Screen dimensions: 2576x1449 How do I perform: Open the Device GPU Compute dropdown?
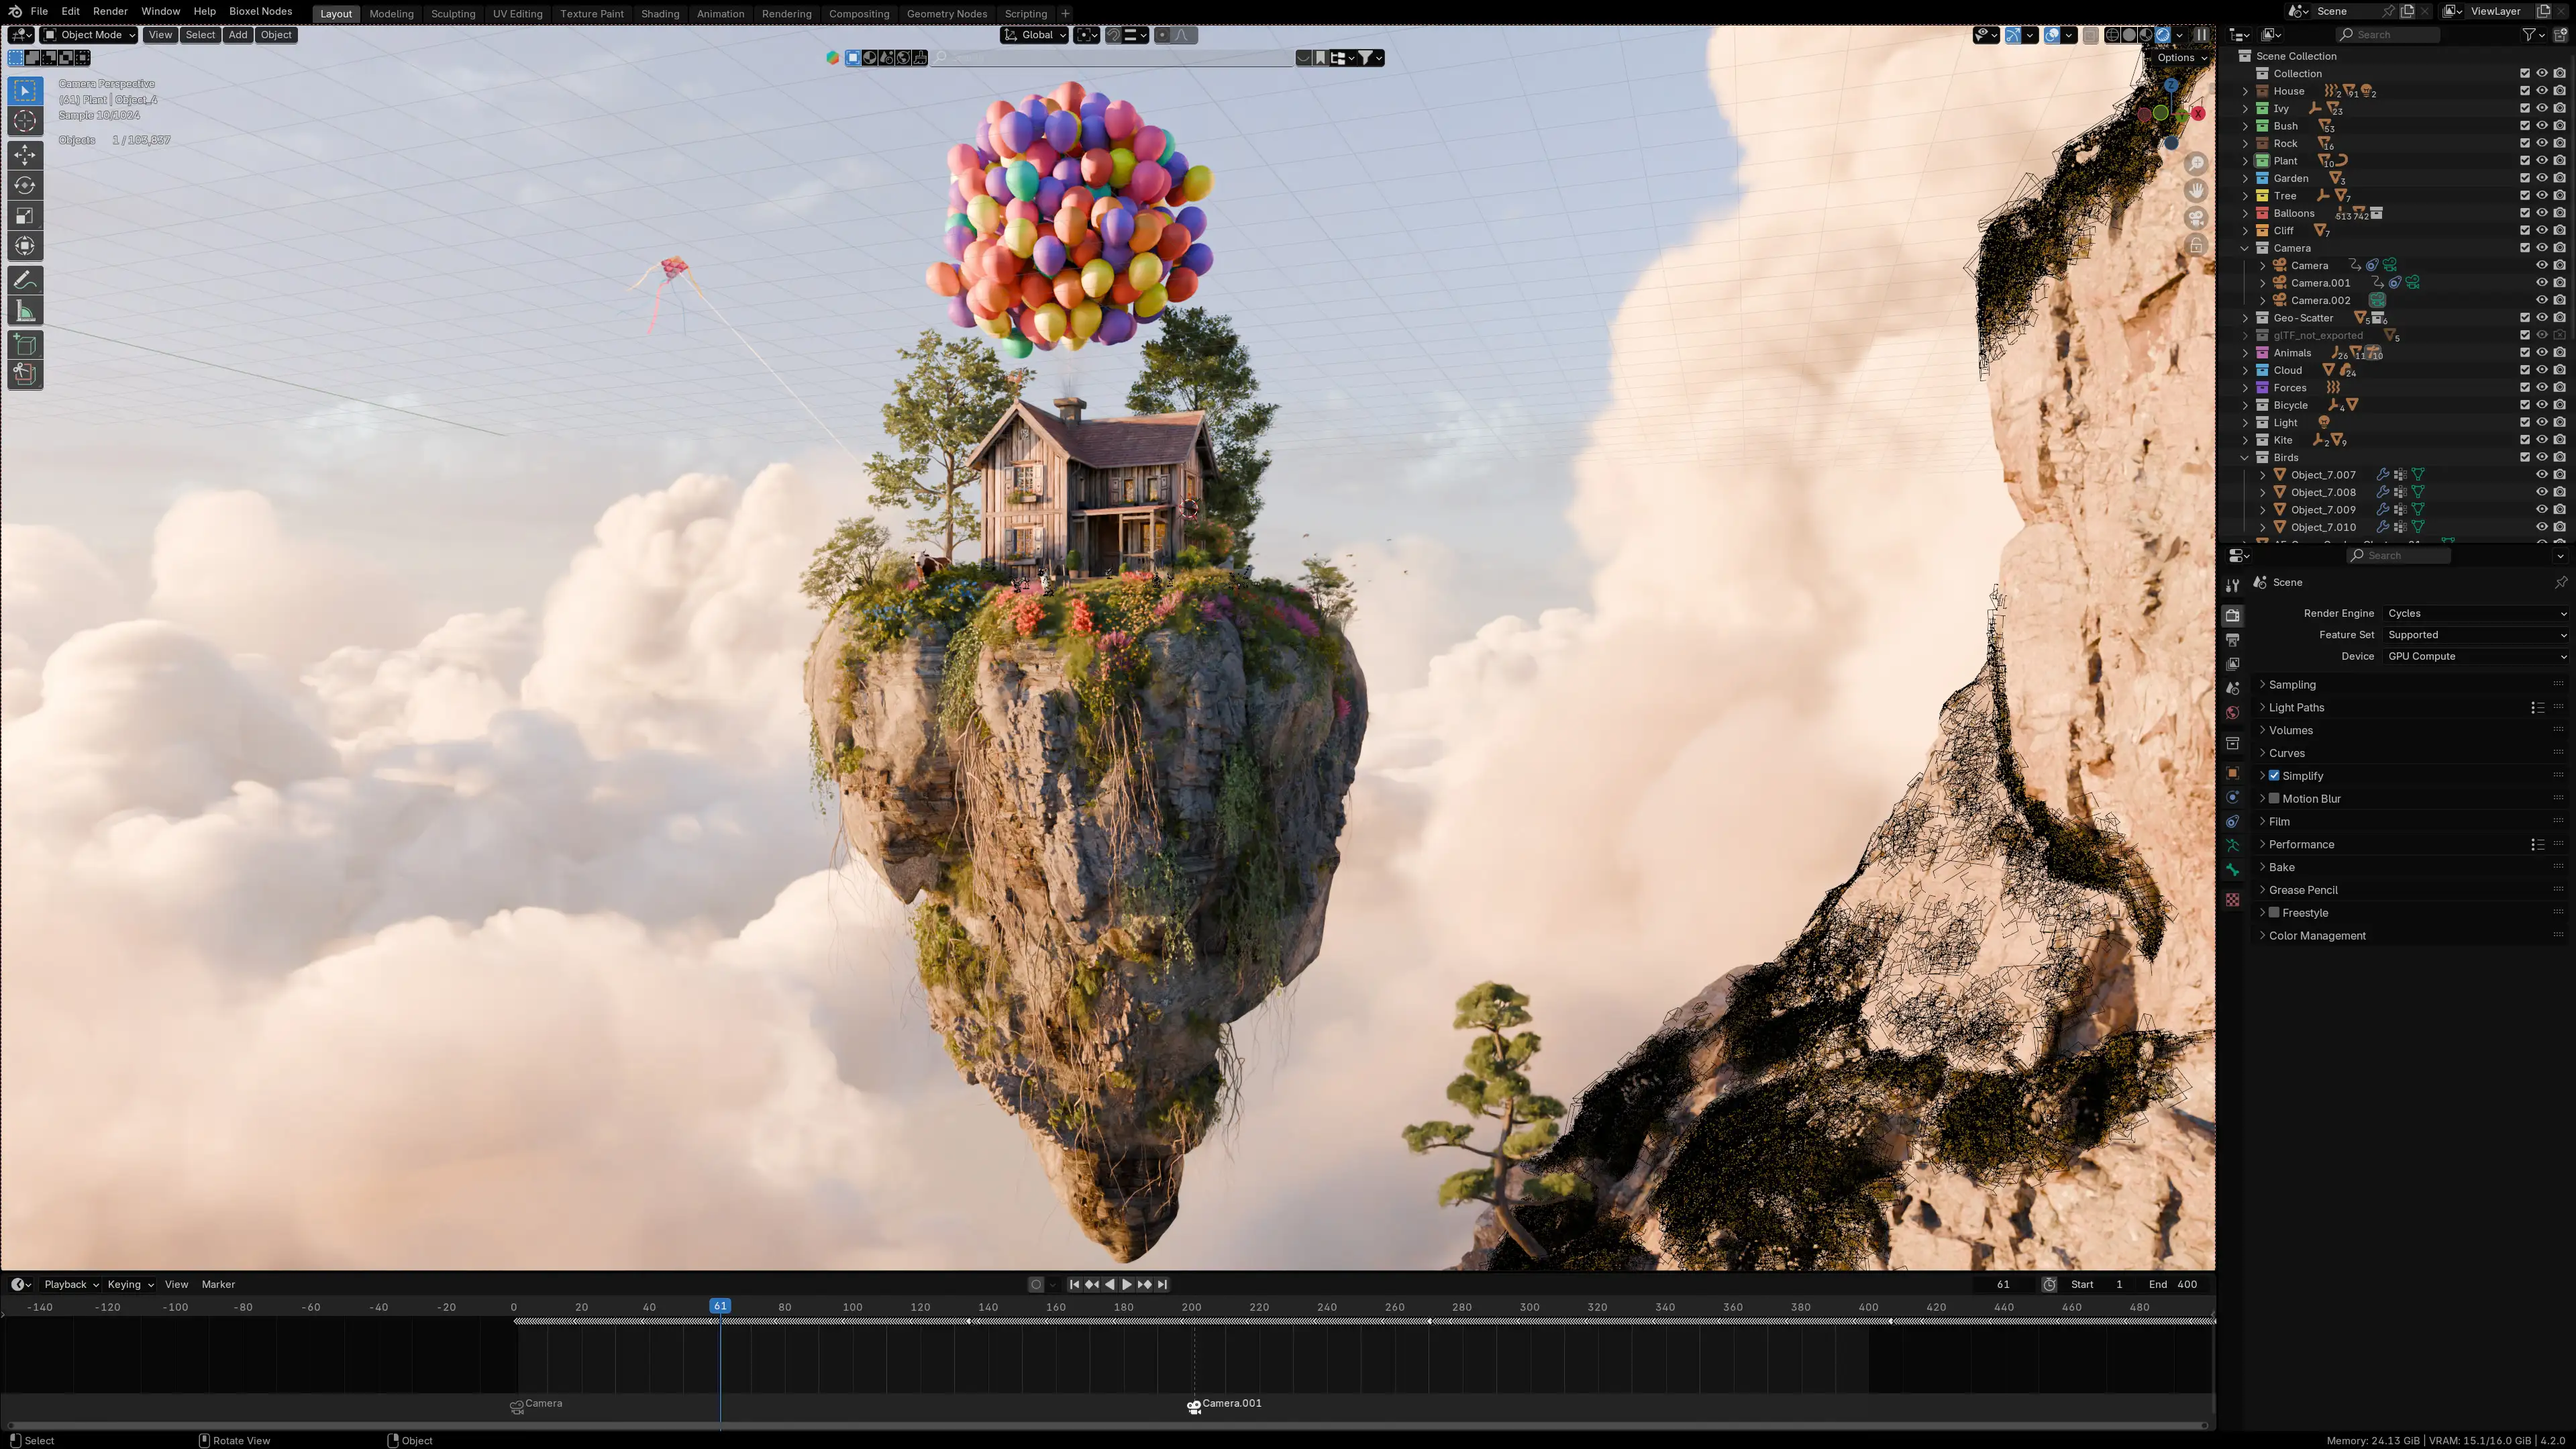click(2475, 657)
